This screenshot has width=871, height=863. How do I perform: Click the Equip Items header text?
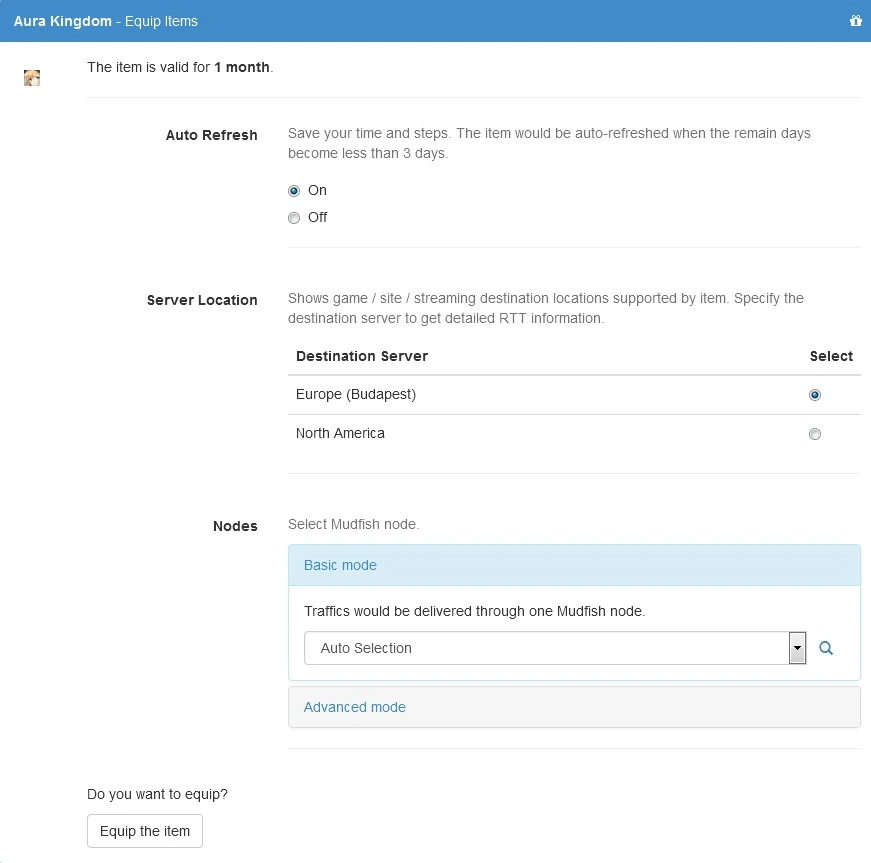[x=161, y=21]
